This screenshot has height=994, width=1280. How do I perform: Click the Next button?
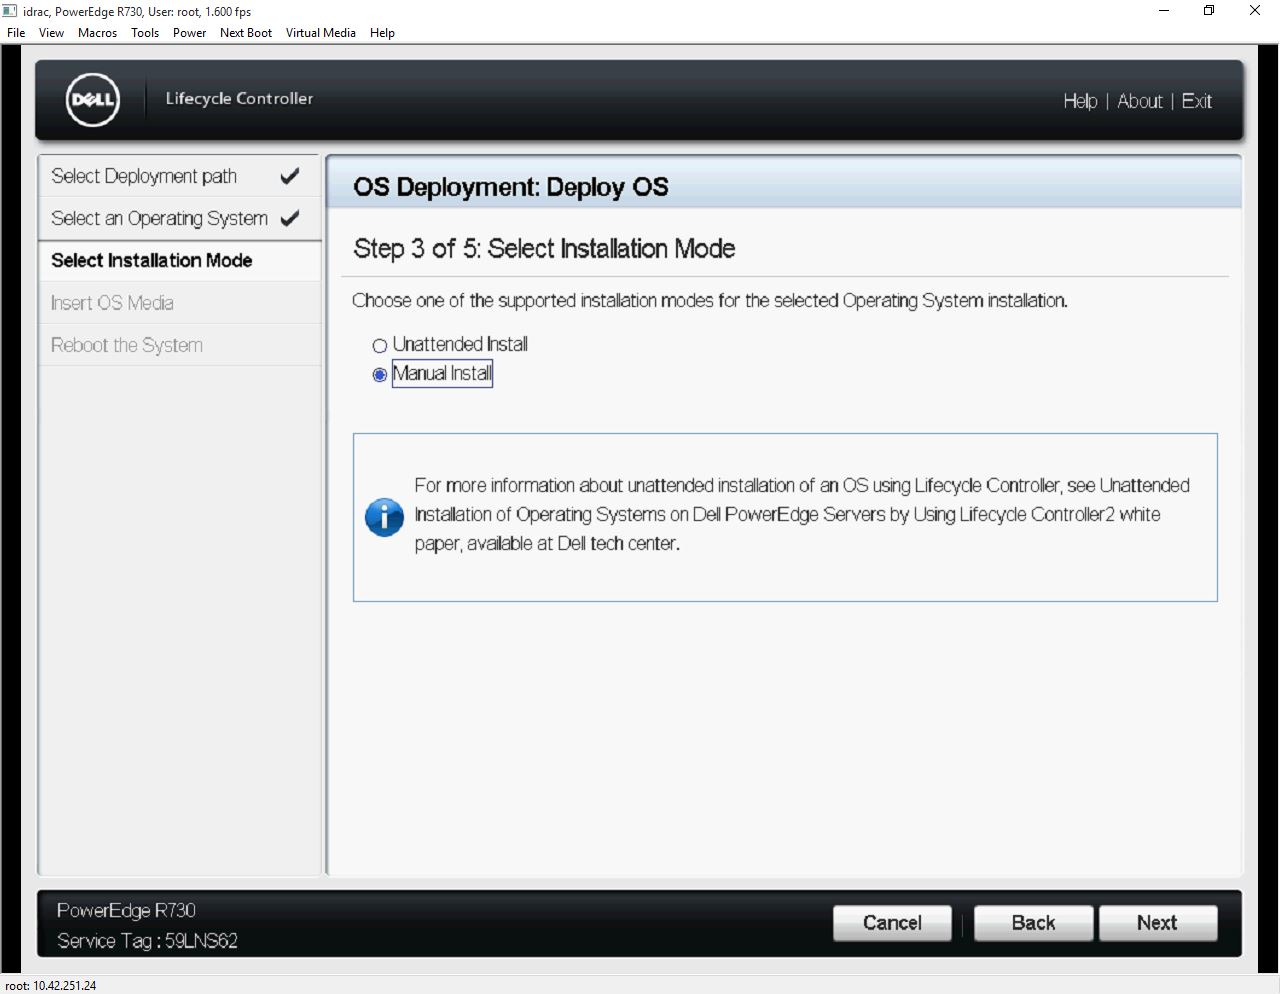(x=1158, y=923)
